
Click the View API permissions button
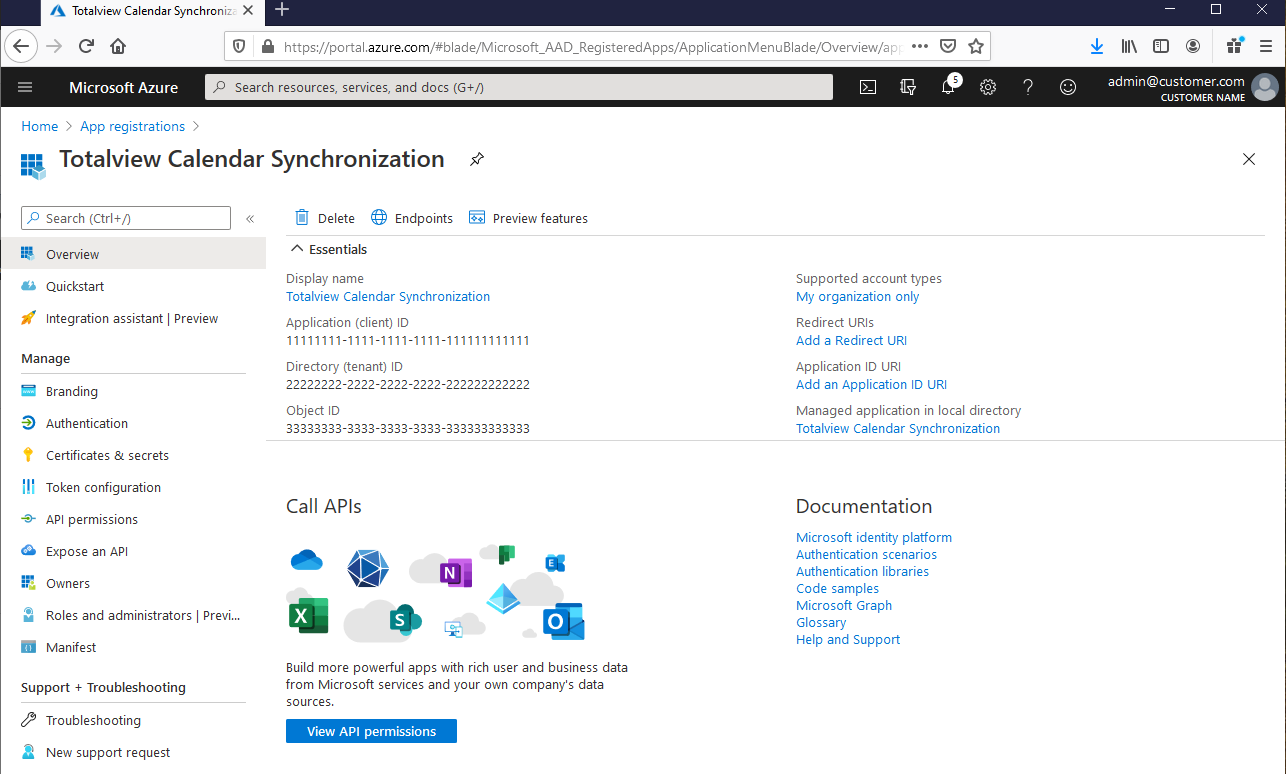click(371, 731)
